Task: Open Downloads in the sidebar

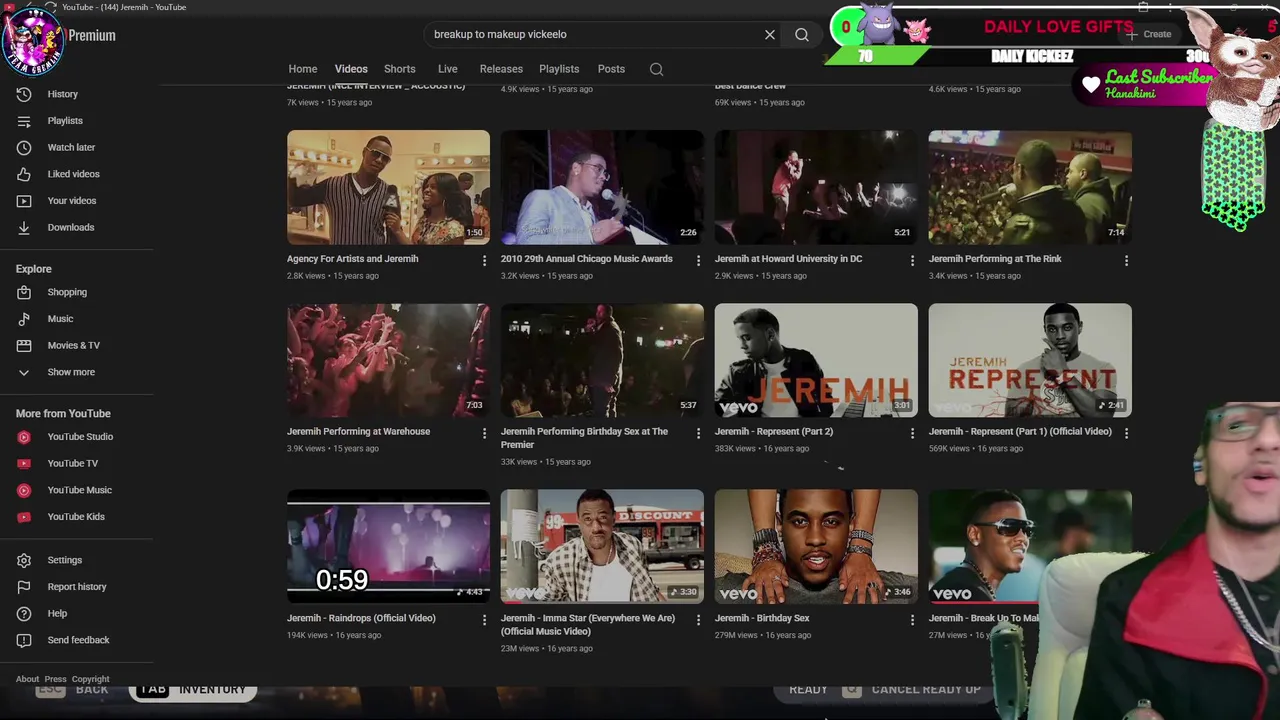Action: [71, 227]
